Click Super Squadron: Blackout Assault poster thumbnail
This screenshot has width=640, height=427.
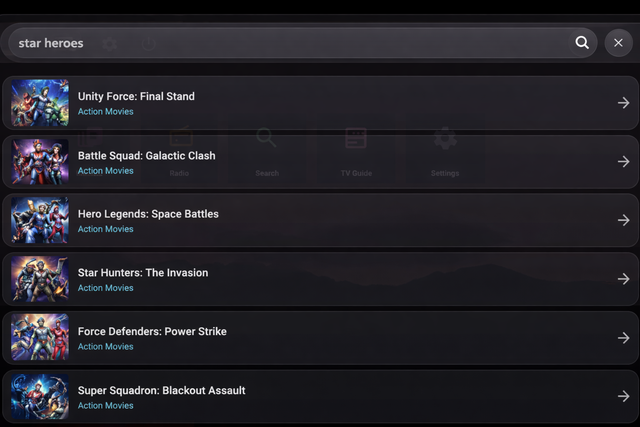click(x=40, y=396)
